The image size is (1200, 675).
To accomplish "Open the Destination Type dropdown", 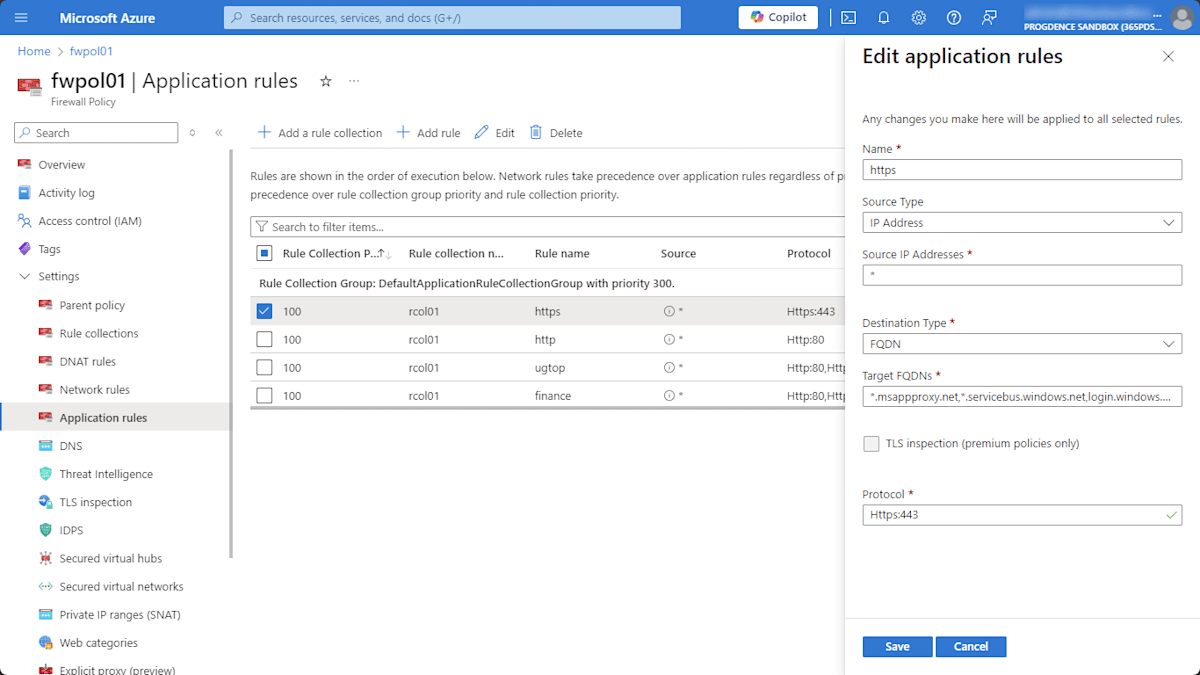I will pyautogui.click(x=1022, y=344).
